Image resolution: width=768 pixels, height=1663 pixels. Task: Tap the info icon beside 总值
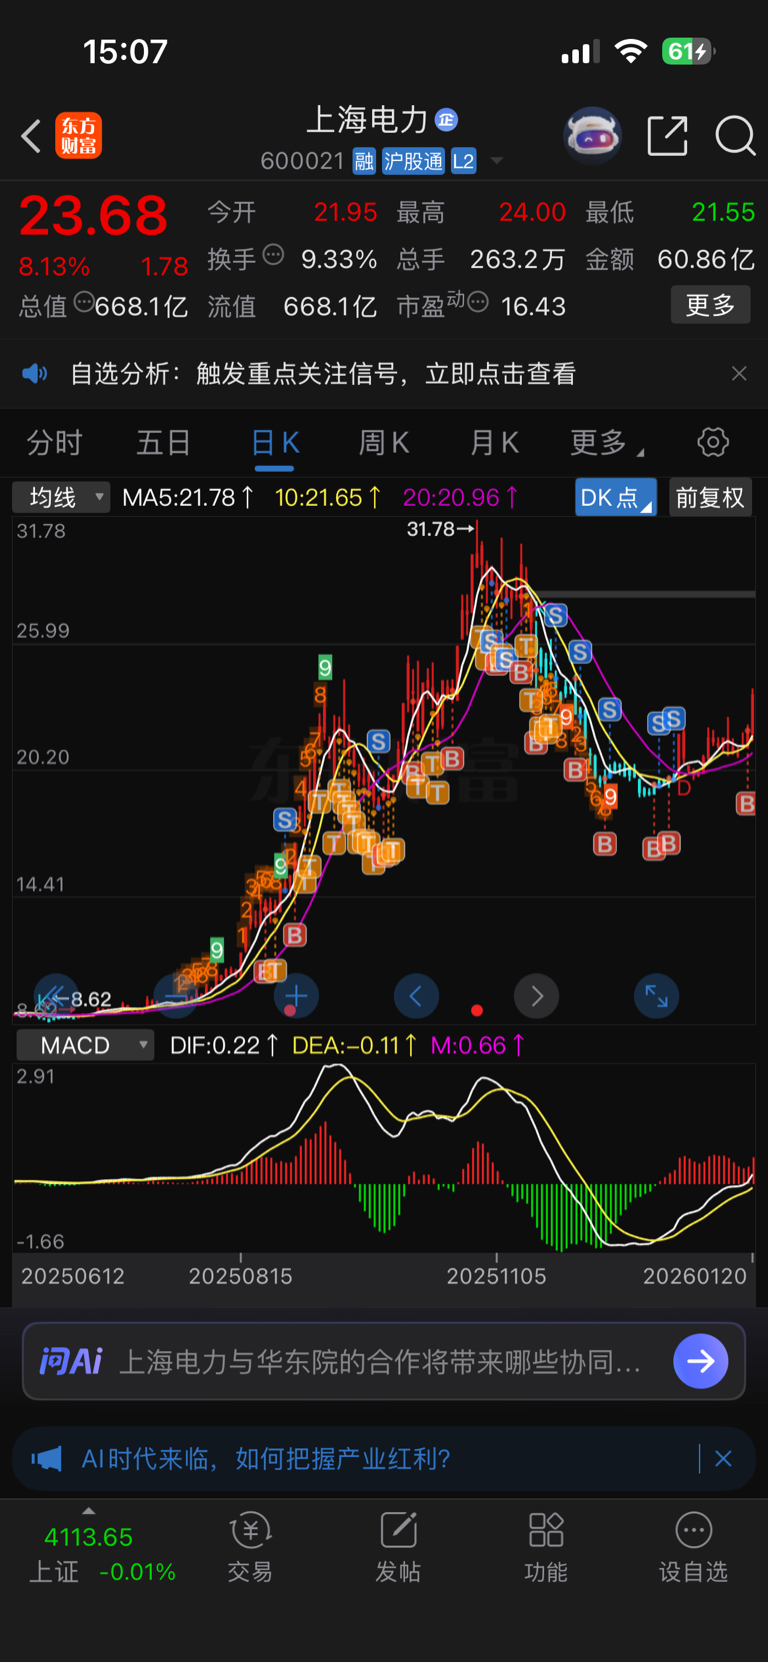click(84, 301)
